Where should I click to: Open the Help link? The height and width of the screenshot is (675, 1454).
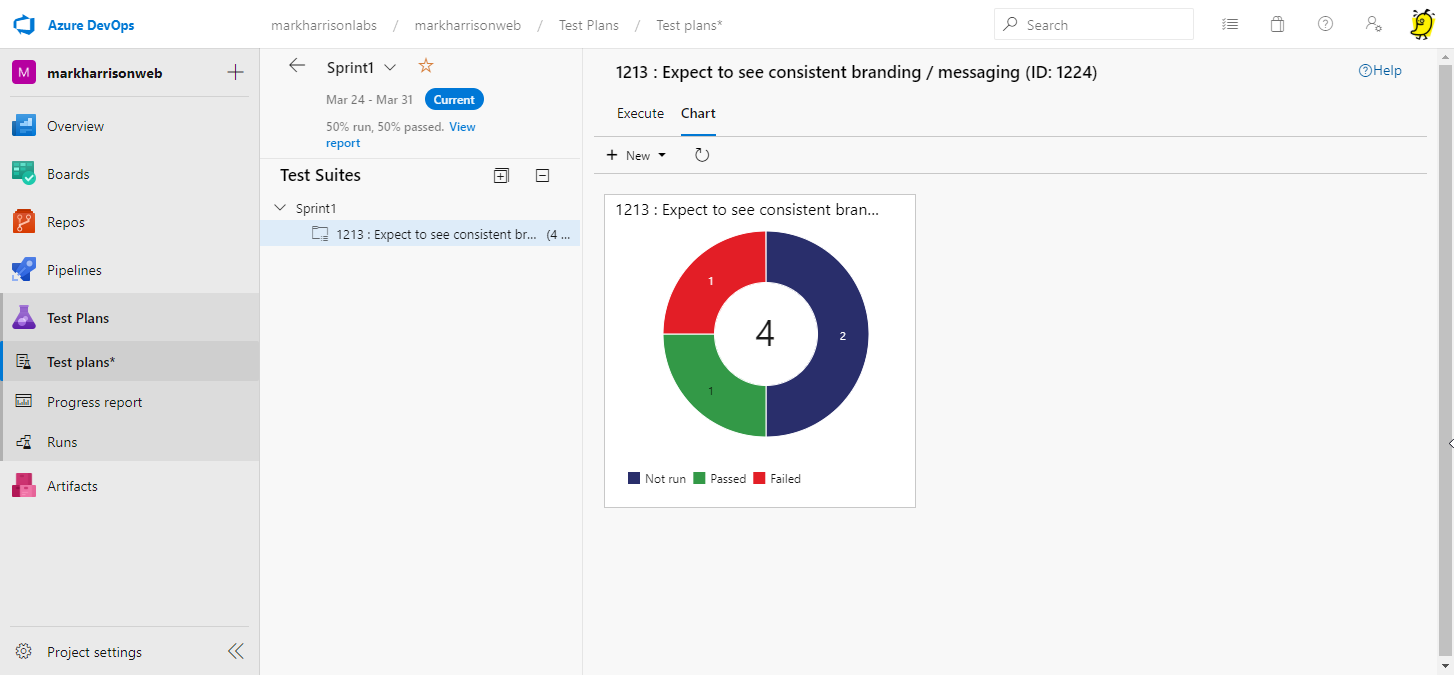click(1380, 70)
